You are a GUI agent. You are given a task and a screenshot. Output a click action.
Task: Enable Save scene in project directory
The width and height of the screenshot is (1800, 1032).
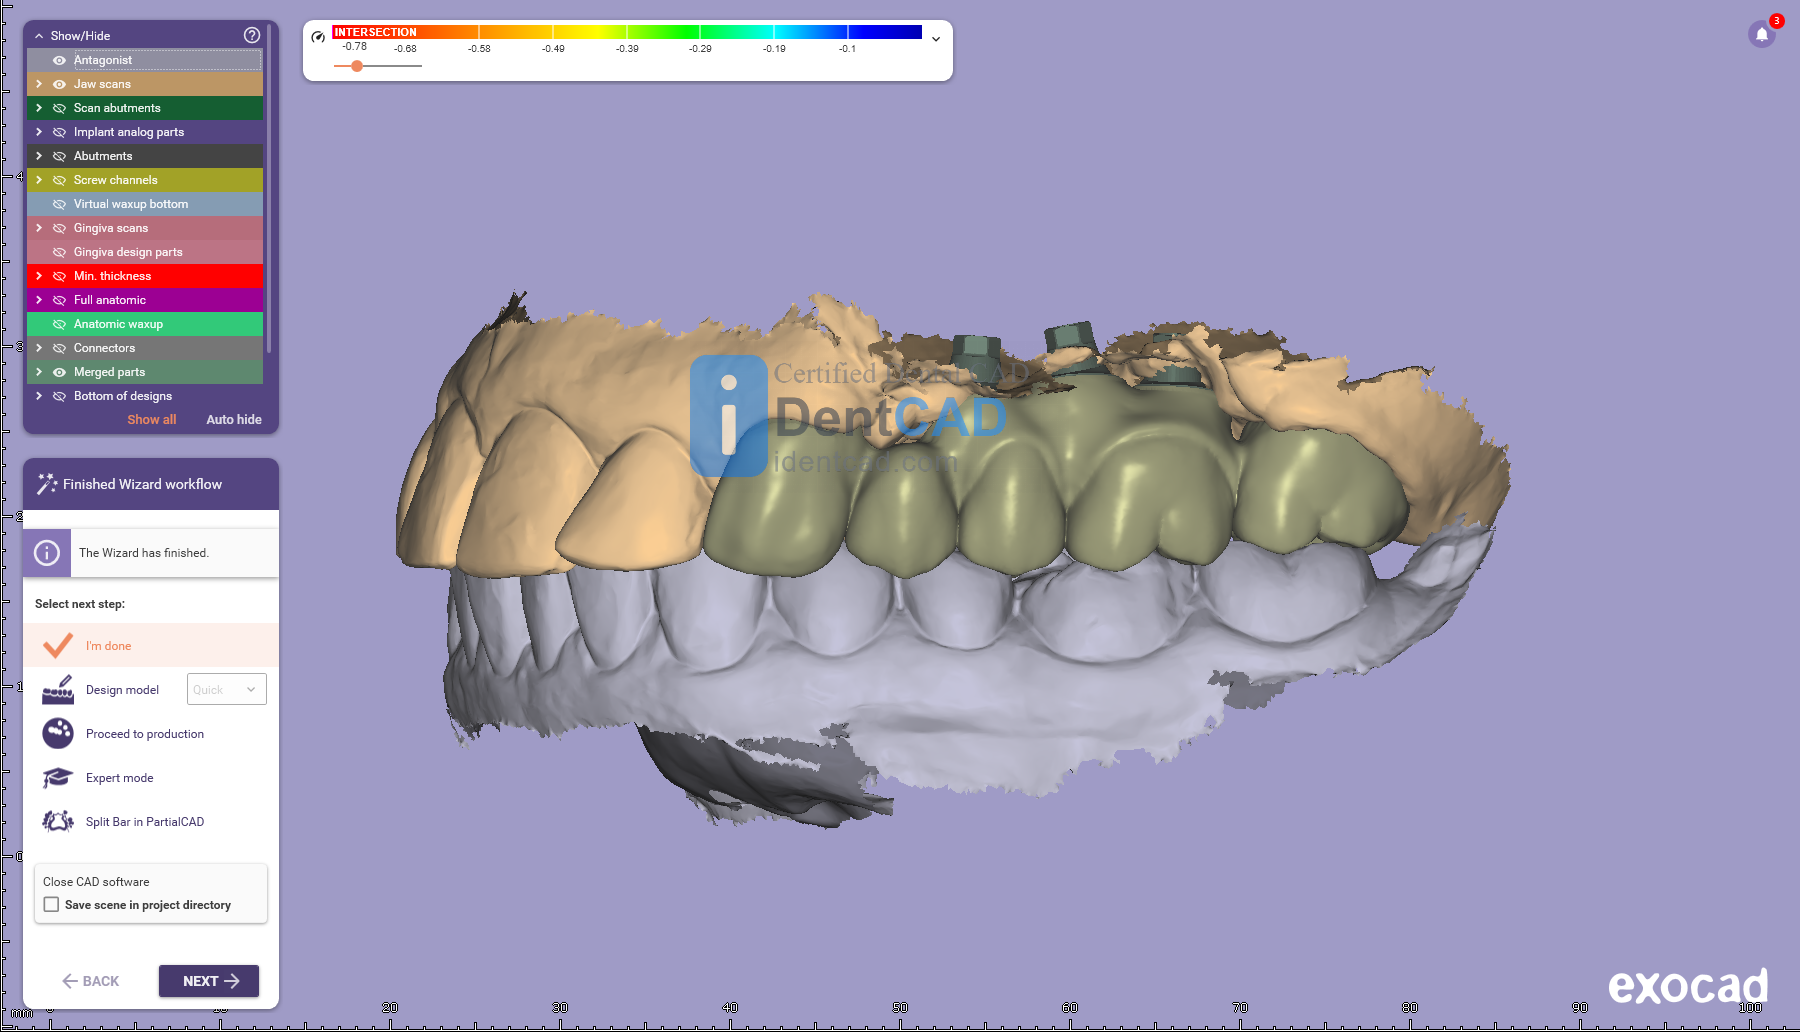click(x=52, y=905)
